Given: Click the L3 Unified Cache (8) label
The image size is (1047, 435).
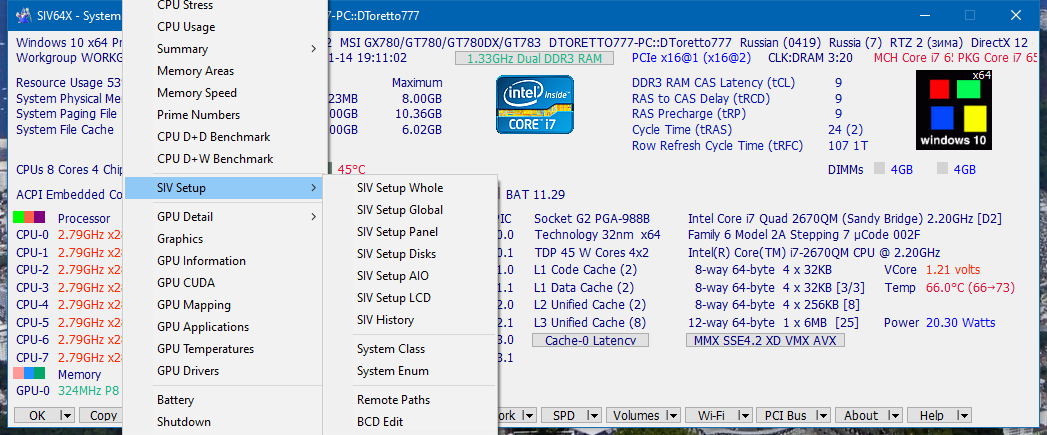Looking at the screenshot, I should [x=590, y=323].
